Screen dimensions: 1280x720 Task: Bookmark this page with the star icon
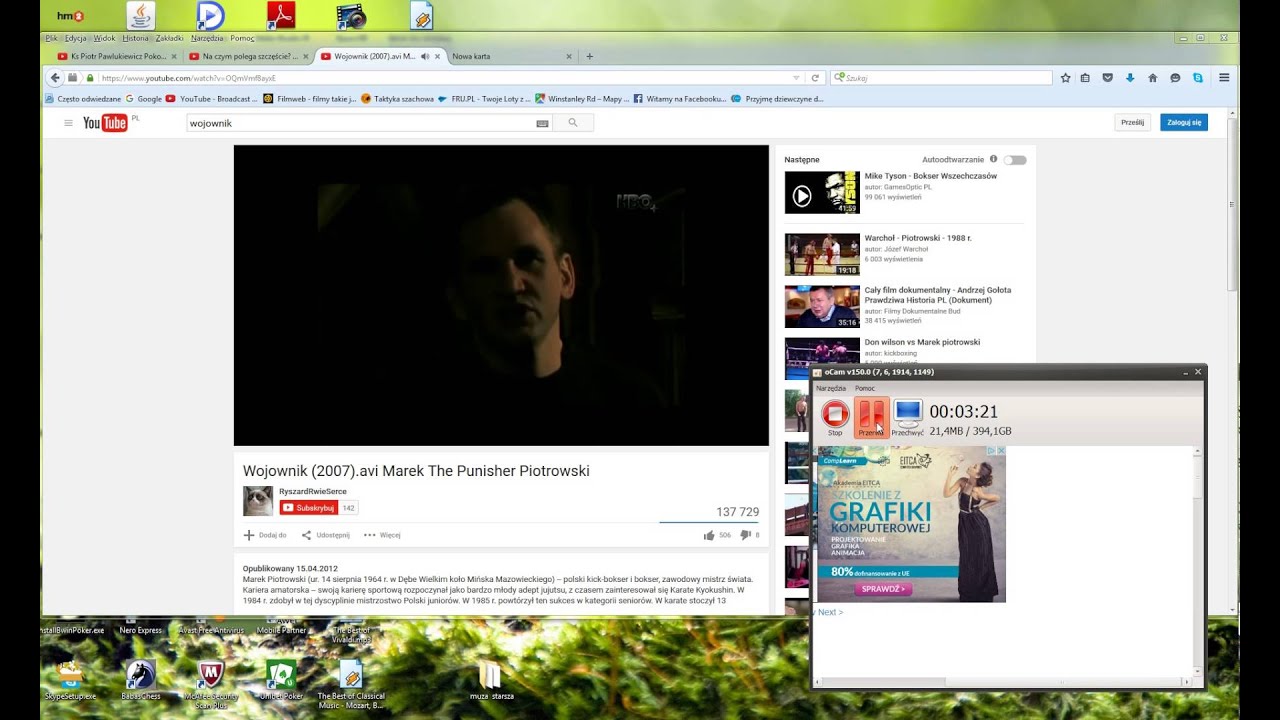click(1066, 78)
